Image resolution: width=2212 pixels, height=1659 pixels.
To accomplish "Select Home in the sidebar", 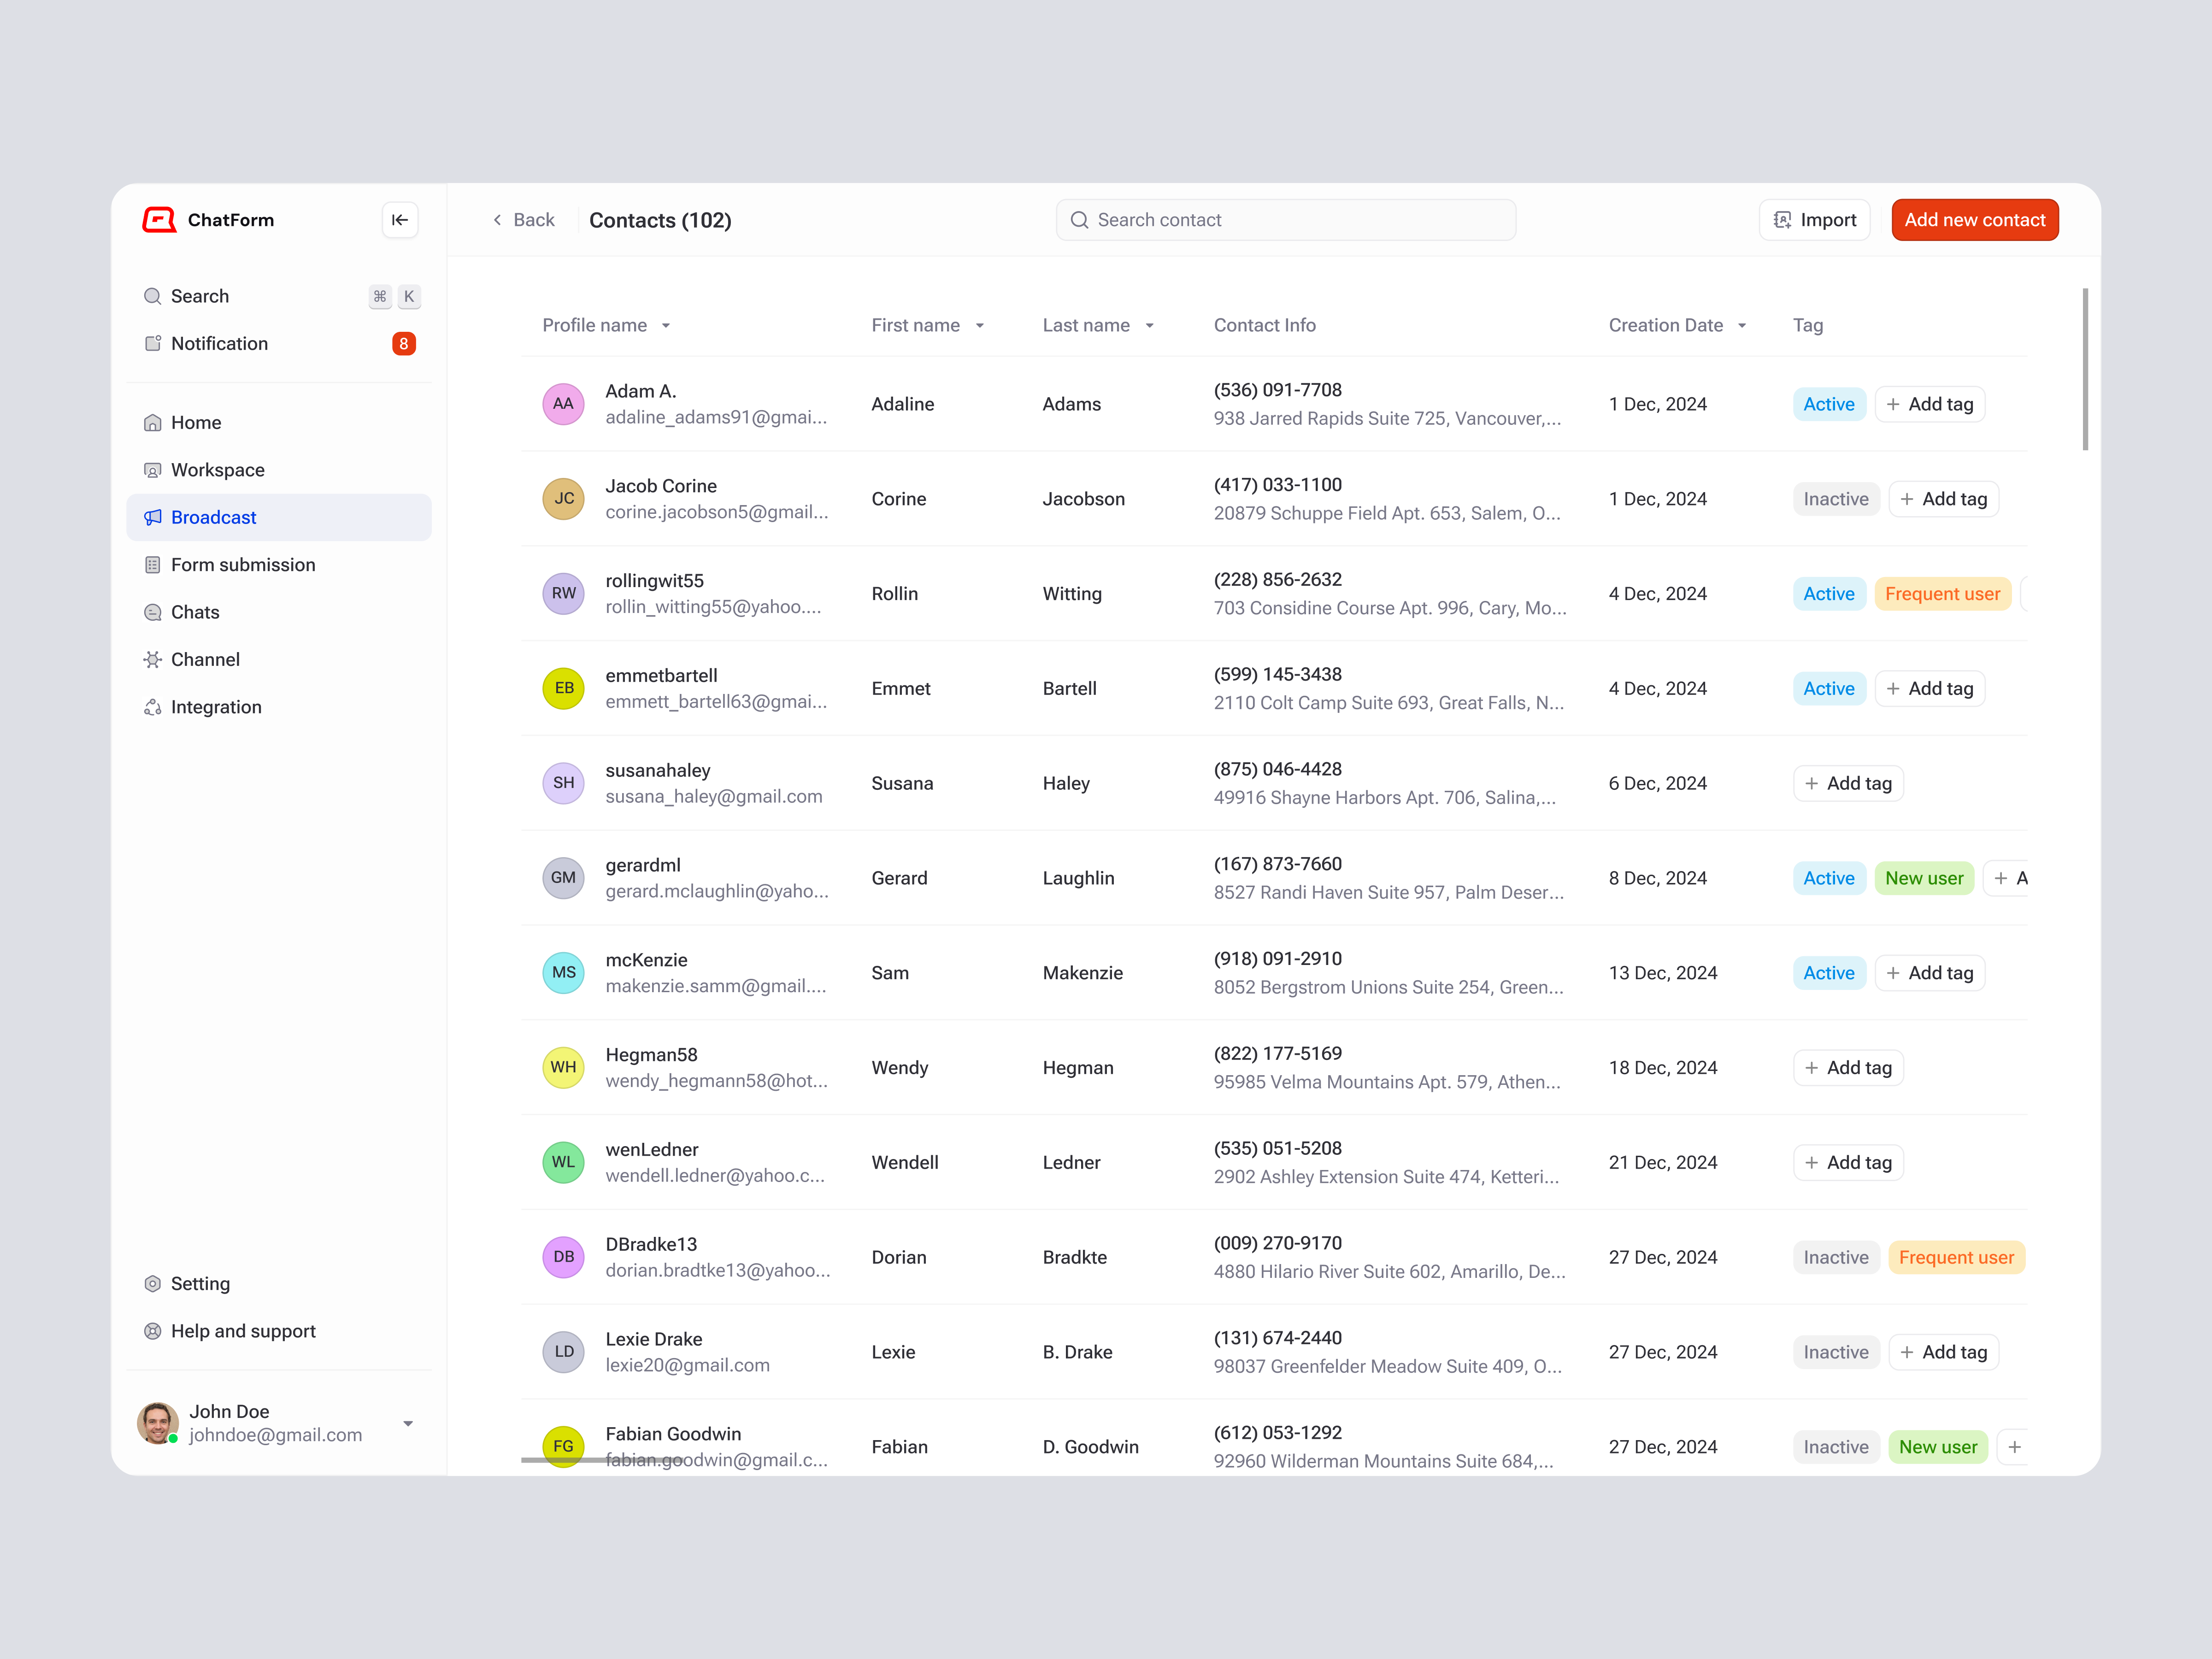I will (x=196, y=422).
